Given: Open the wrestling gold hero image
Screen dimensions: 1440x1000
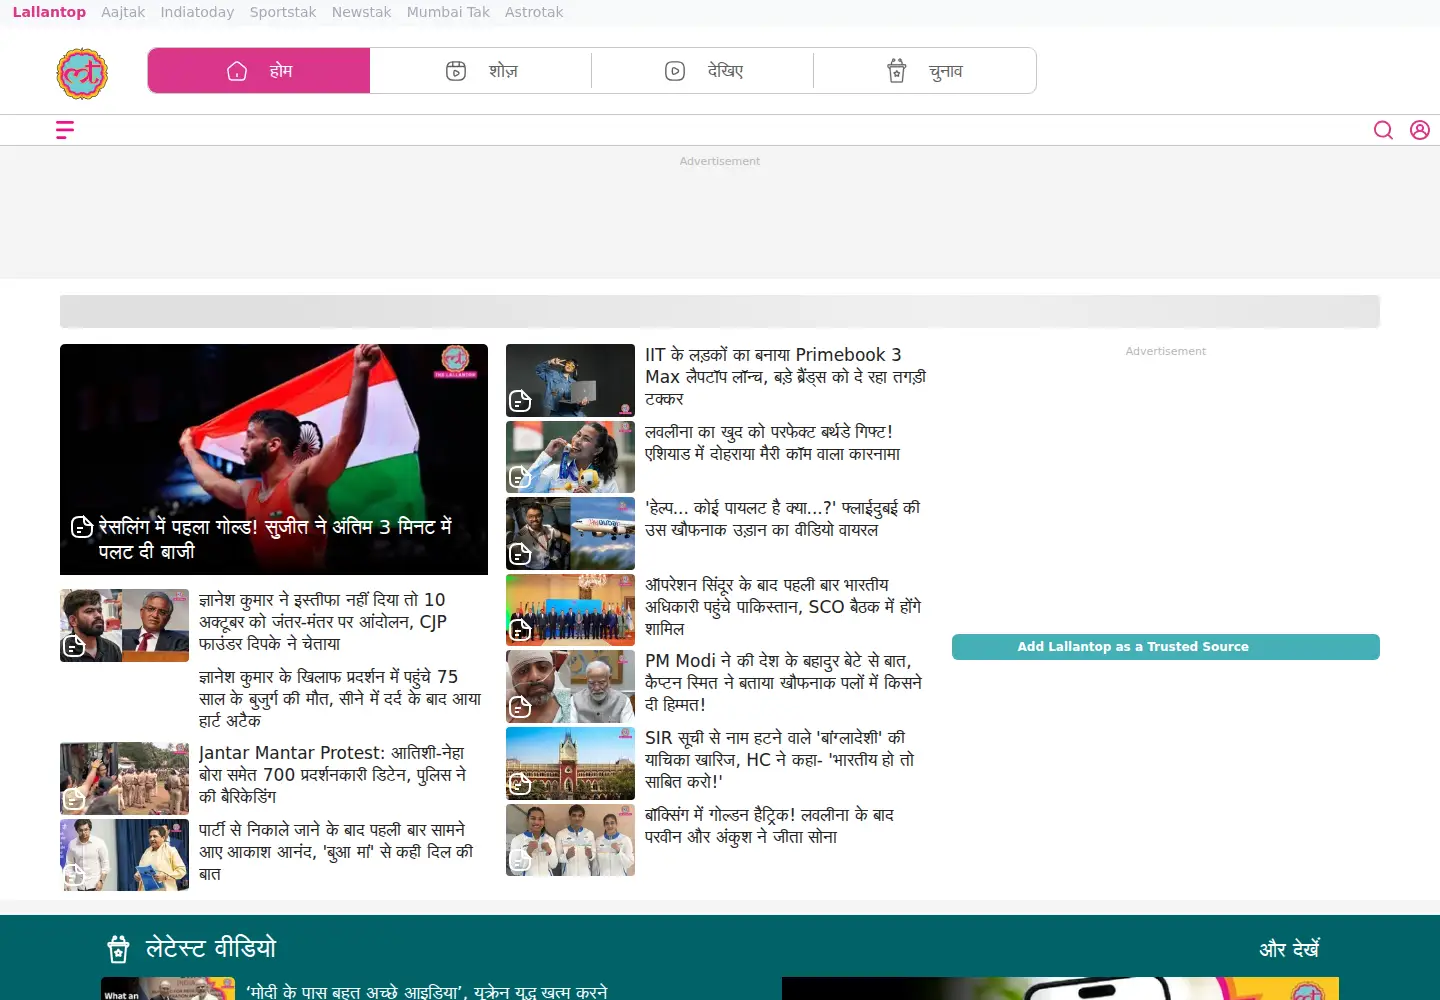Looking at the screenshot, I should (x=274, y=459).
